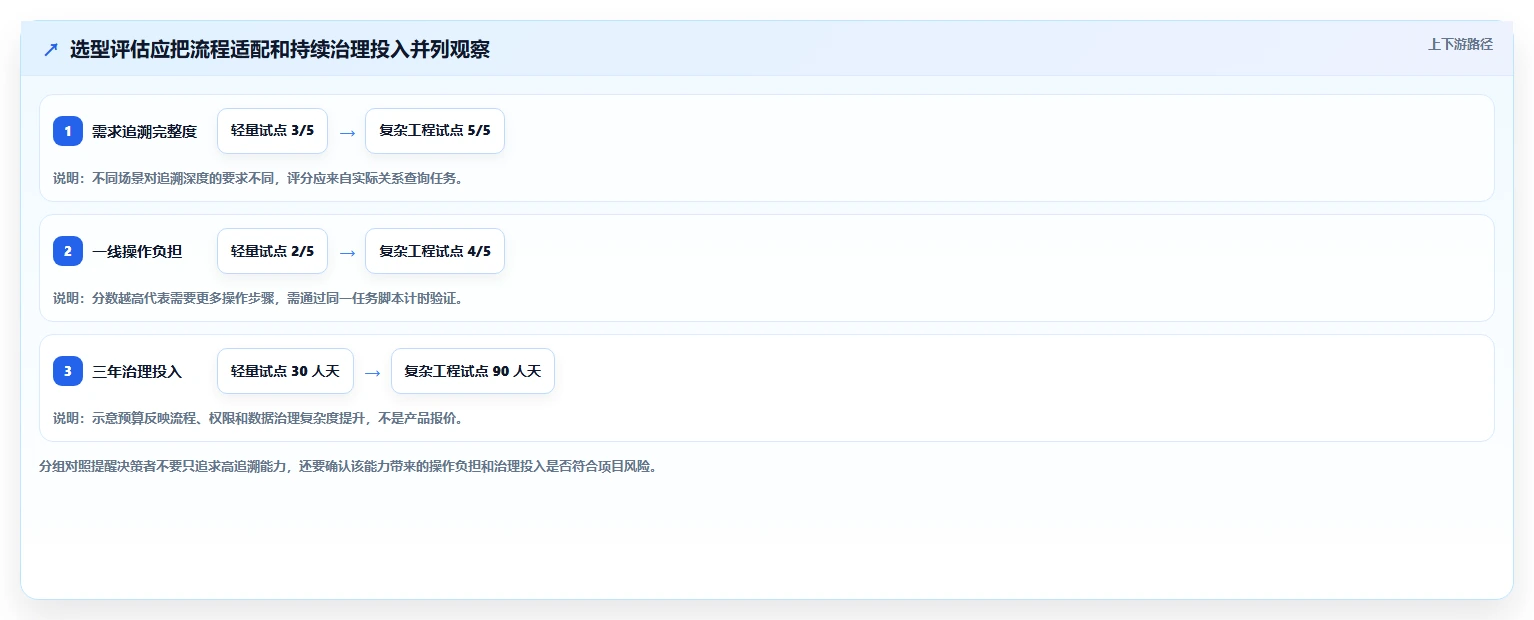1534x620 pixels.
Task: Select the 复杂工程试点 5/5 chip
Action: point(435,131)
